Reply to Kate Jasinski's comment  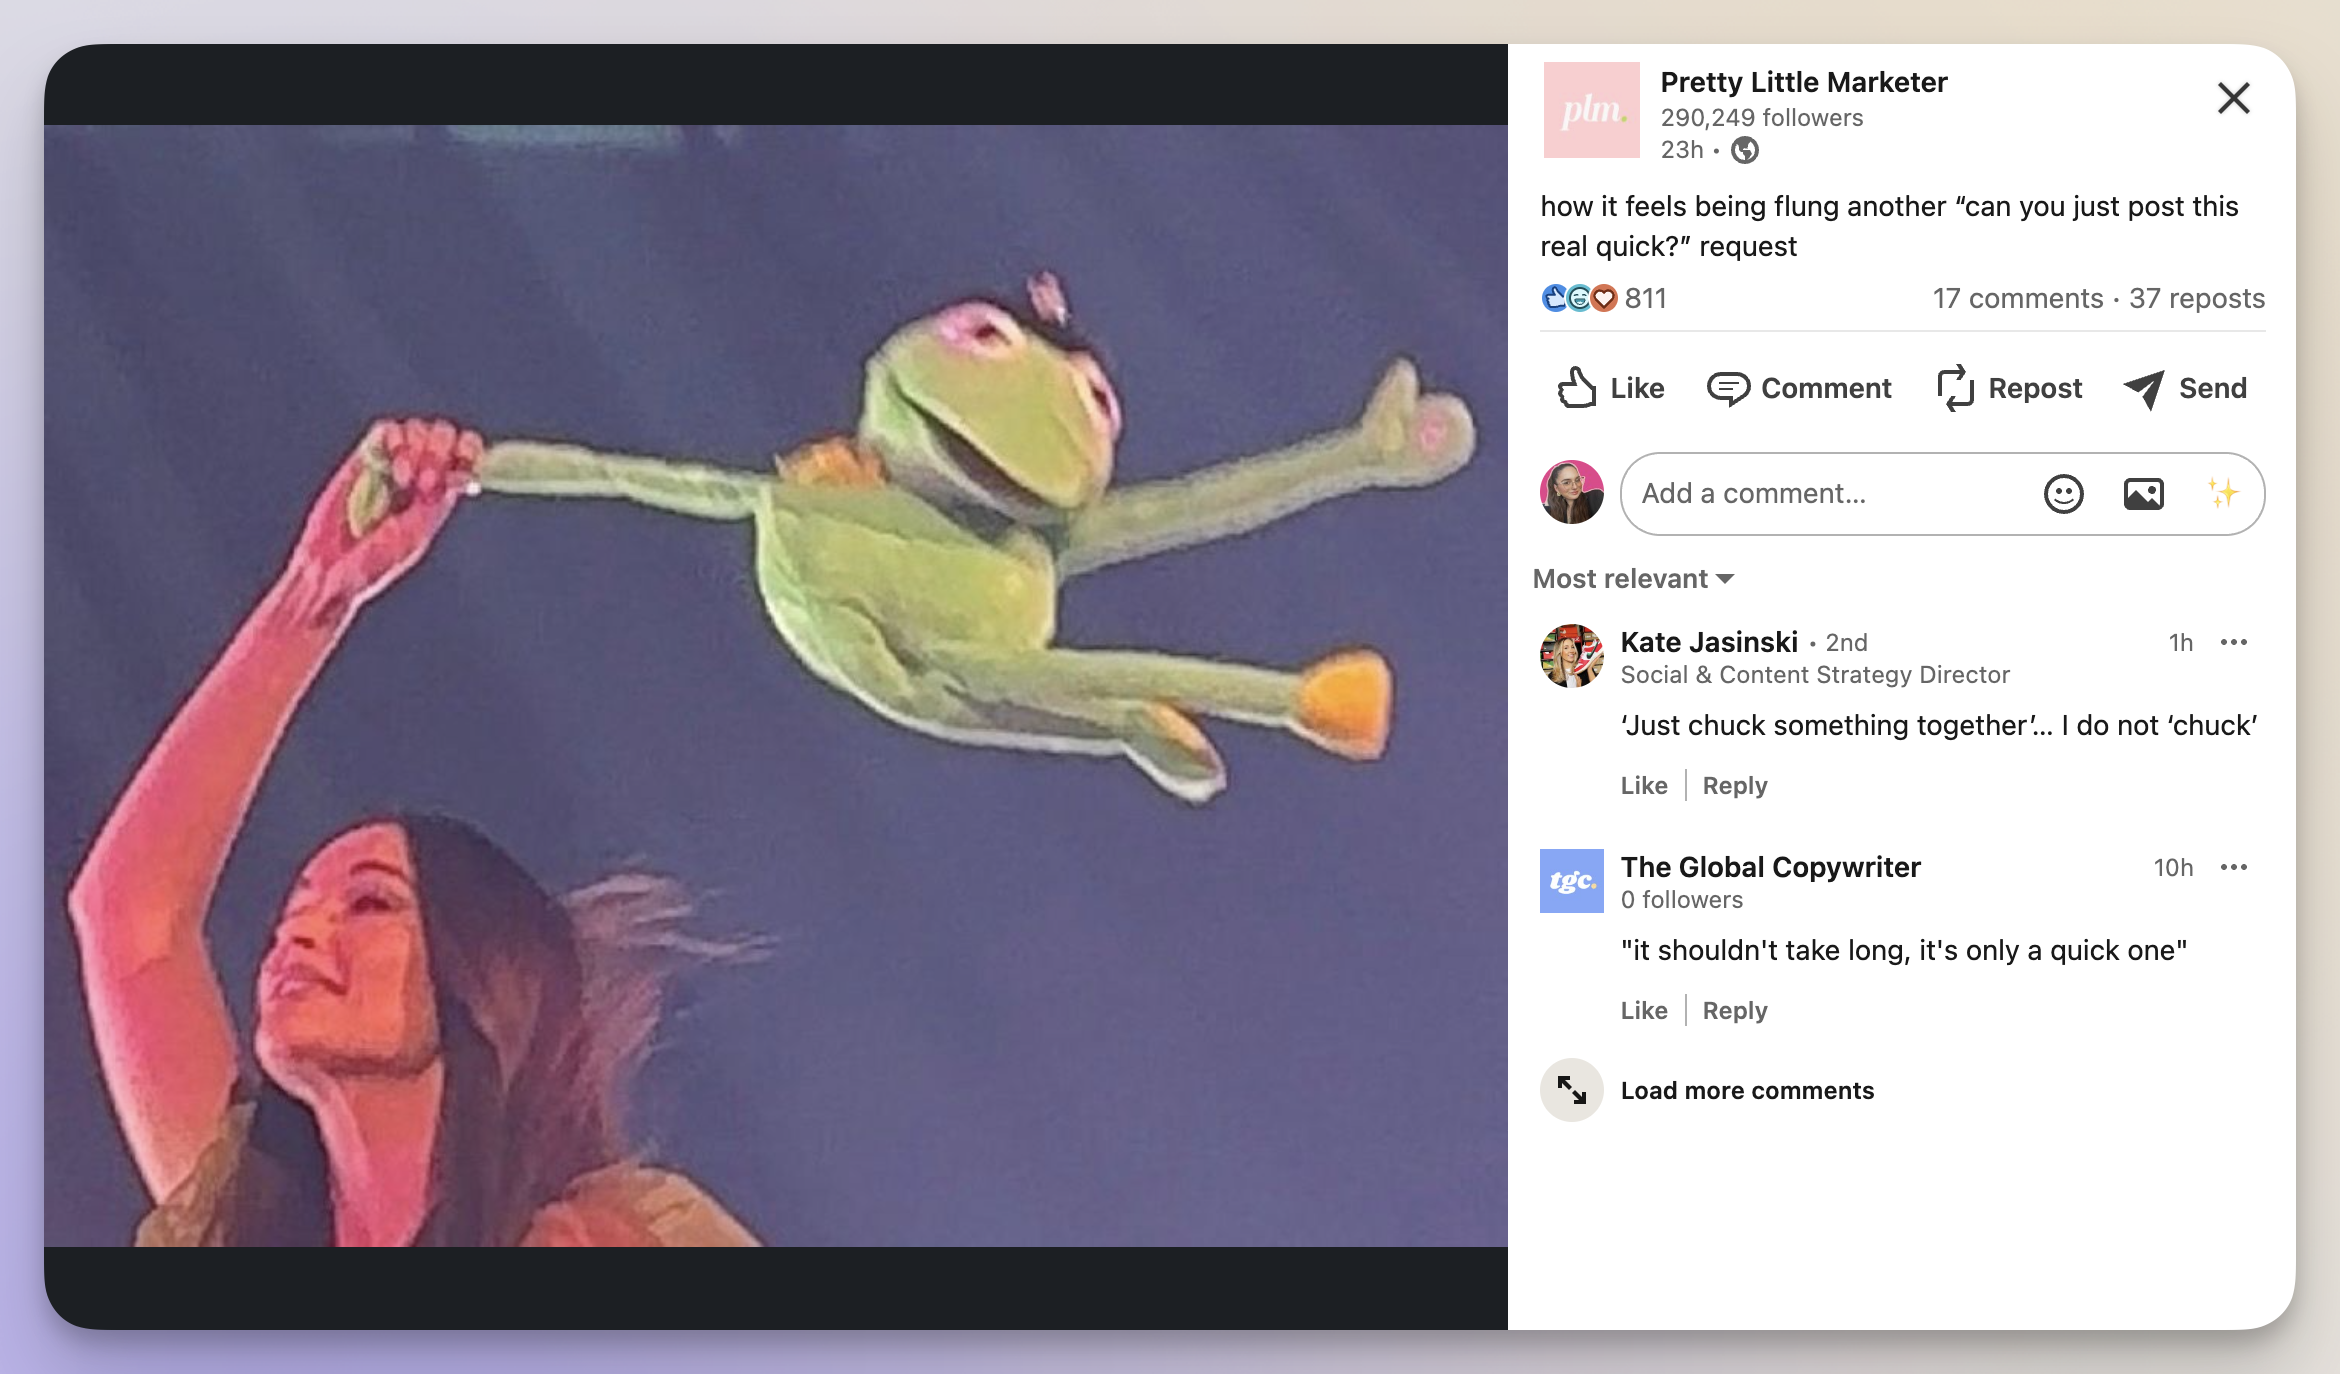pos(1735,785)
